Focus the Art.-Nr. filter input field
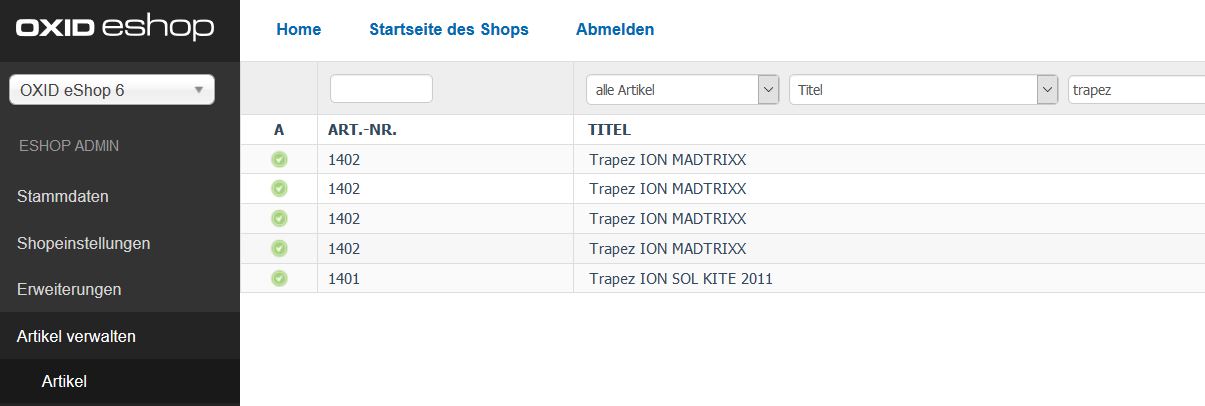 (381, 89)
